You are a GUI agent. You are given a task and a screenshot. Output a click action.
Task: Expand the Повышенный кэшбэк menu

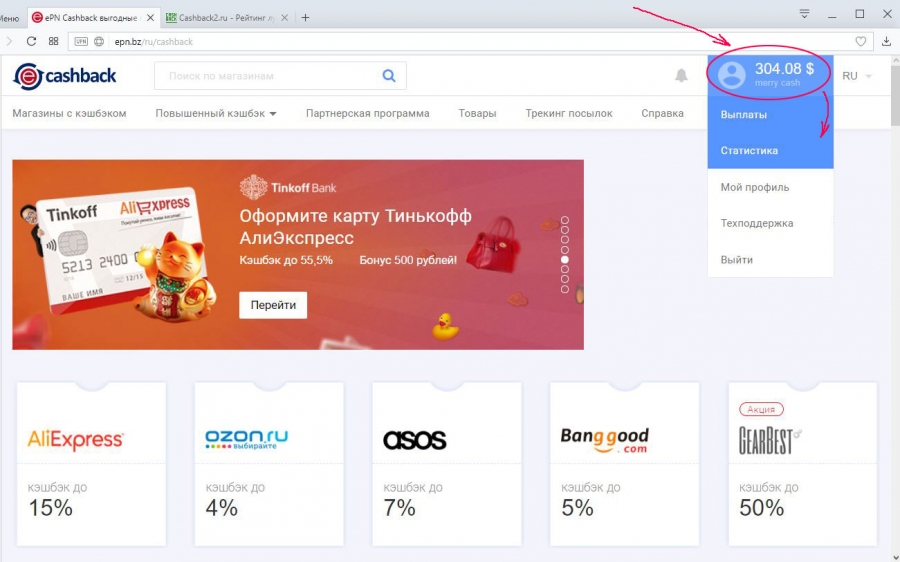[x=216, y=113]
